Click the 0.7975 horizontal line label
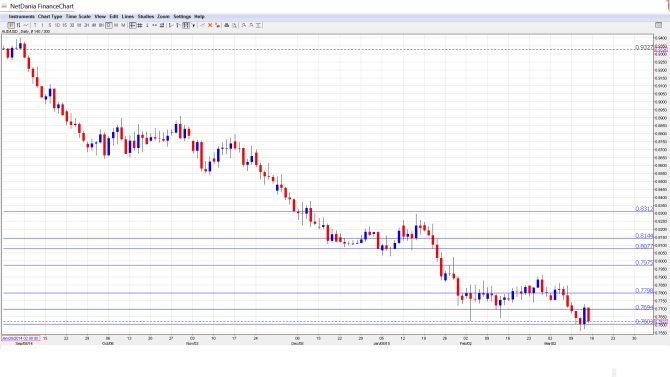Screen dimensions: 670x377 click(644, 262)
